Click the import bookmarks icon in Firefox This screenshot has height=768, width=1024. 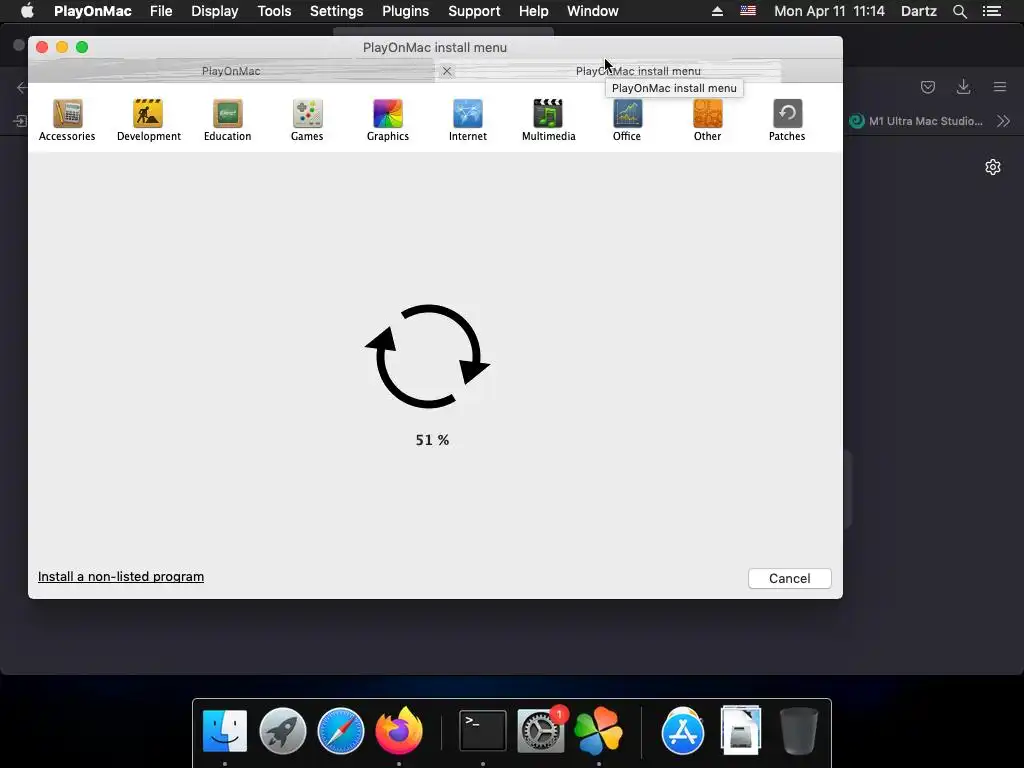(21, 121)
